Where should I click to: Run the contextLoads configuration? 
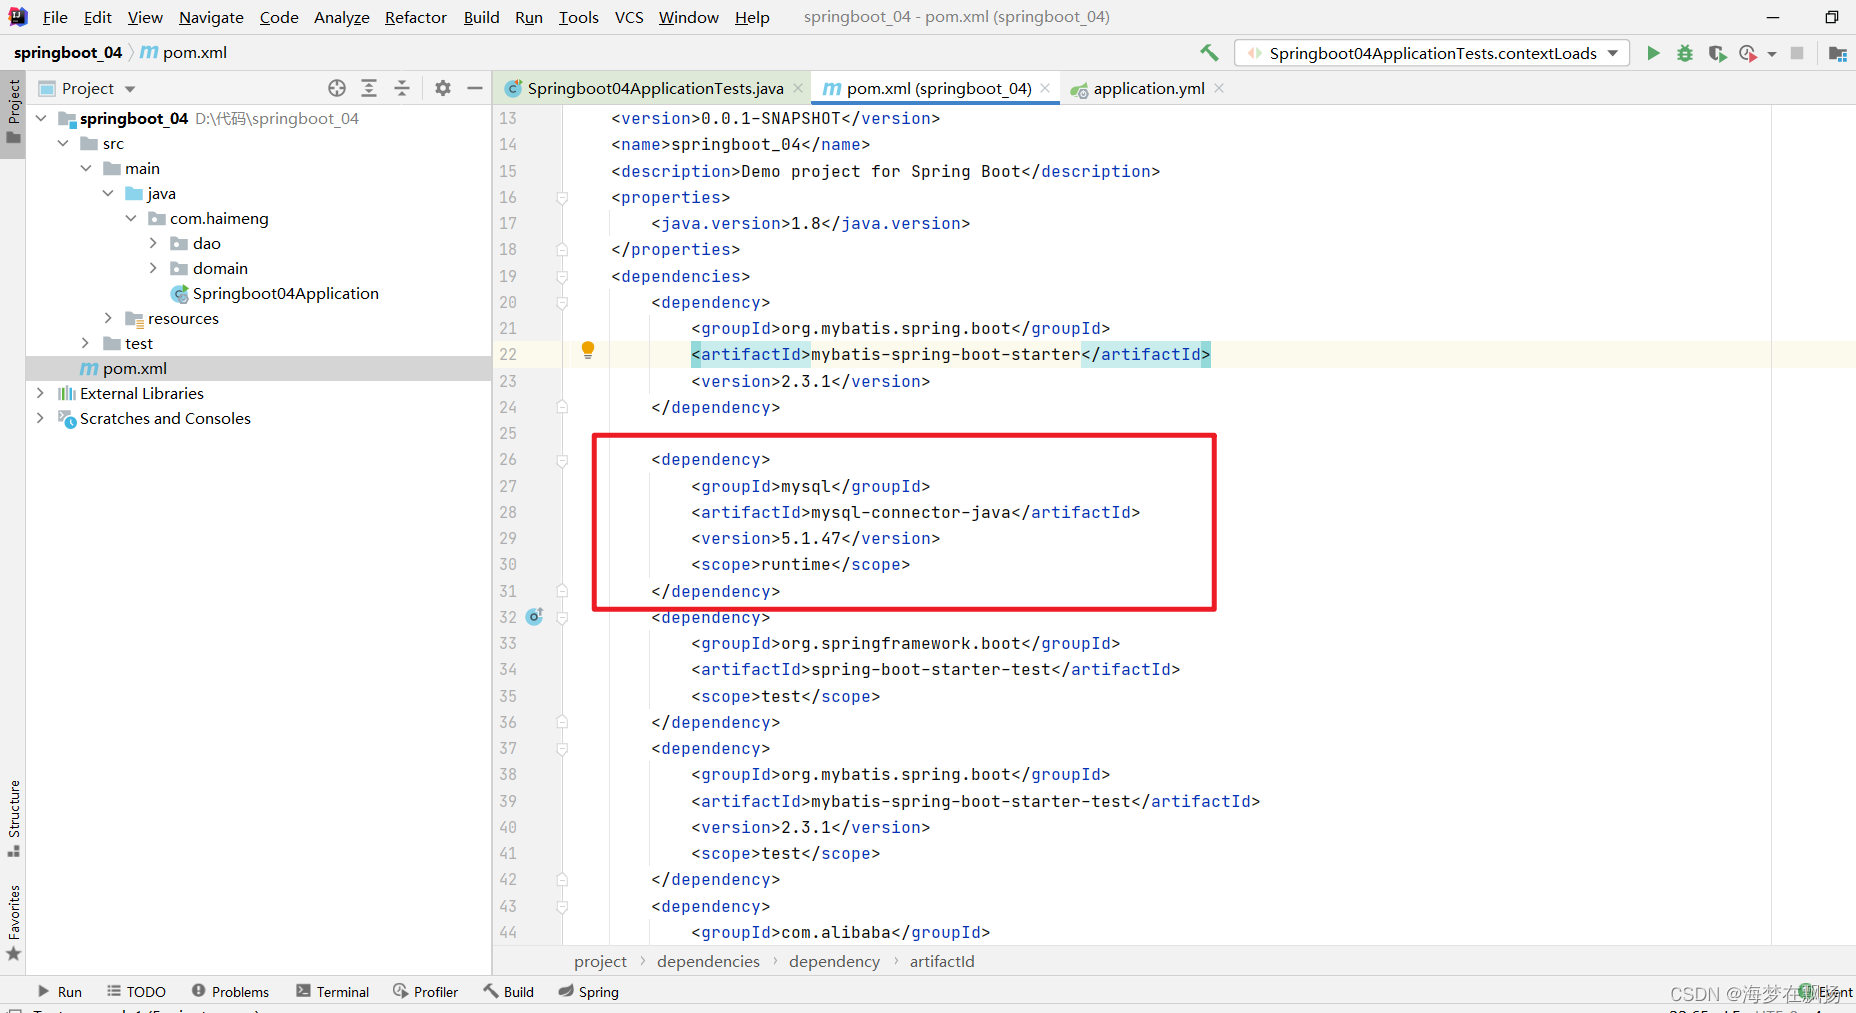(x=1653, y=53)
